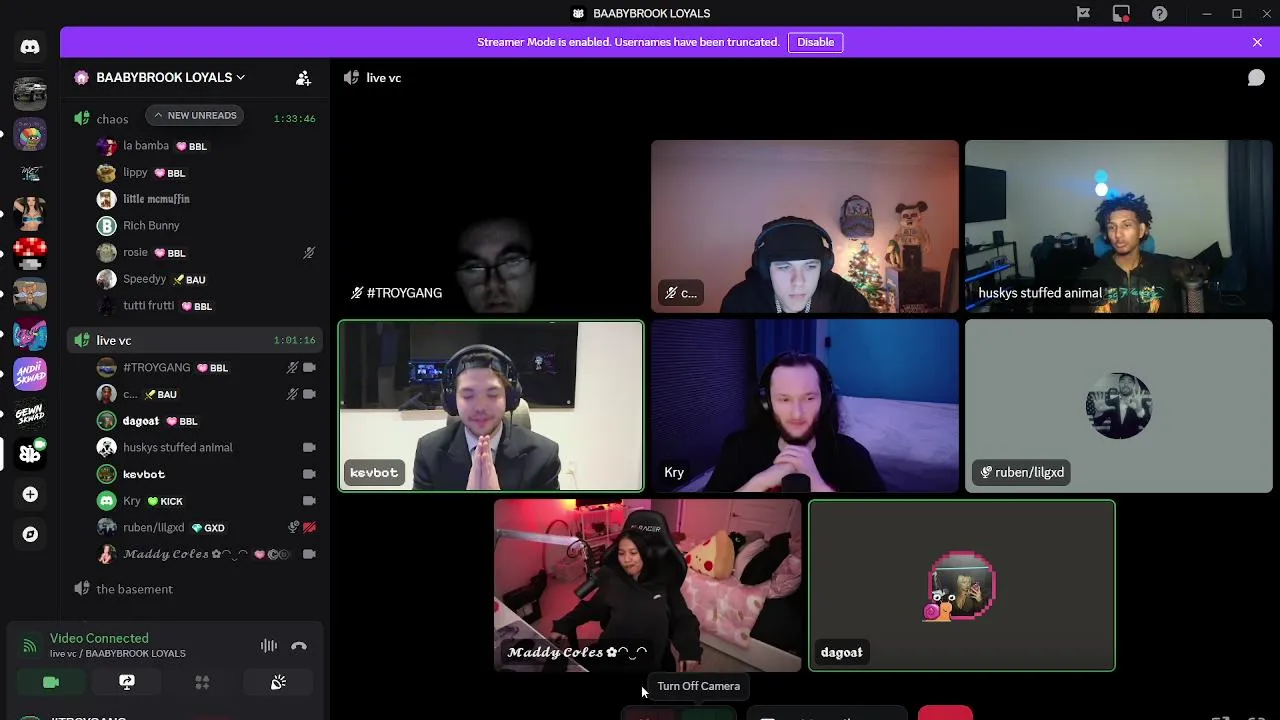The height and width of the screenshot is (720, 1280).
Task: Click the flag icon in title bar
Action: click(1083, 13)
